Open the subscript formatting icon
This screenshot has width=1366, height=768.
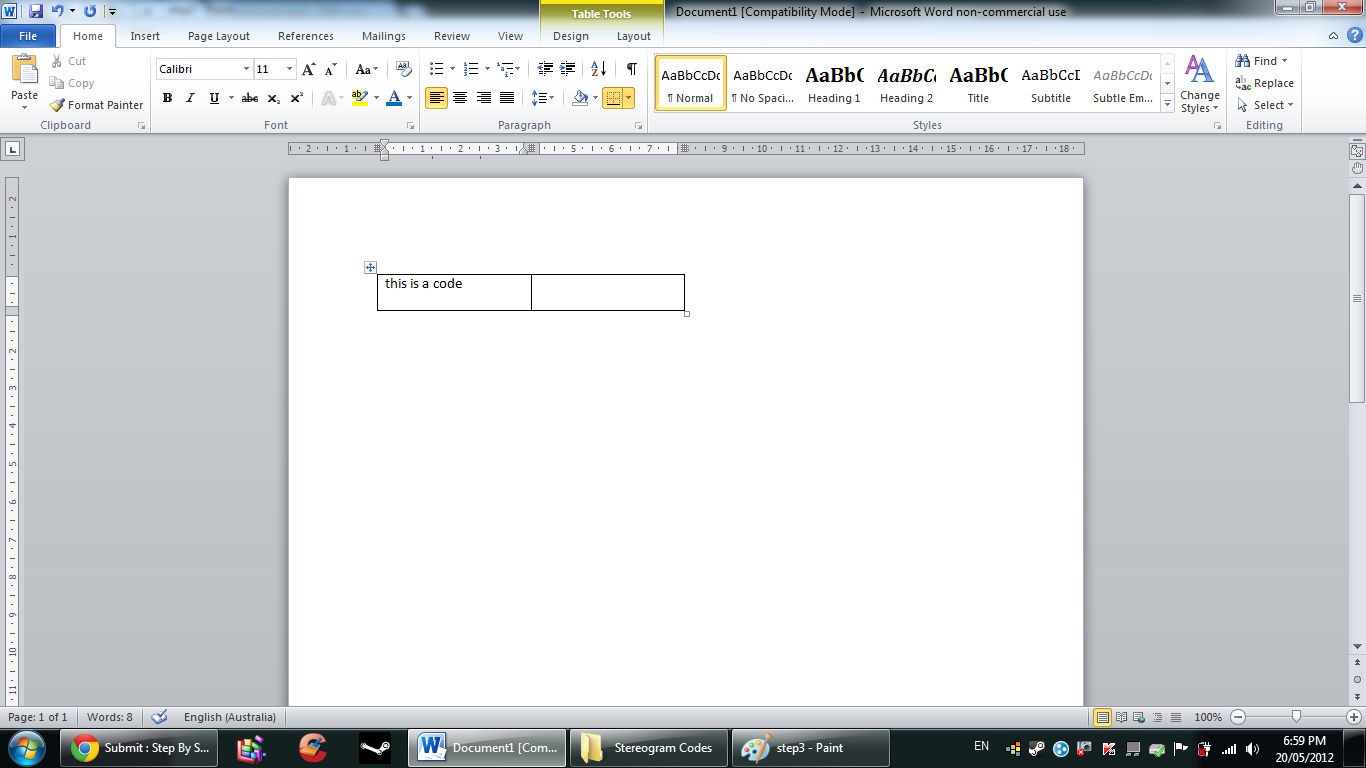click(x=273, y=99)
